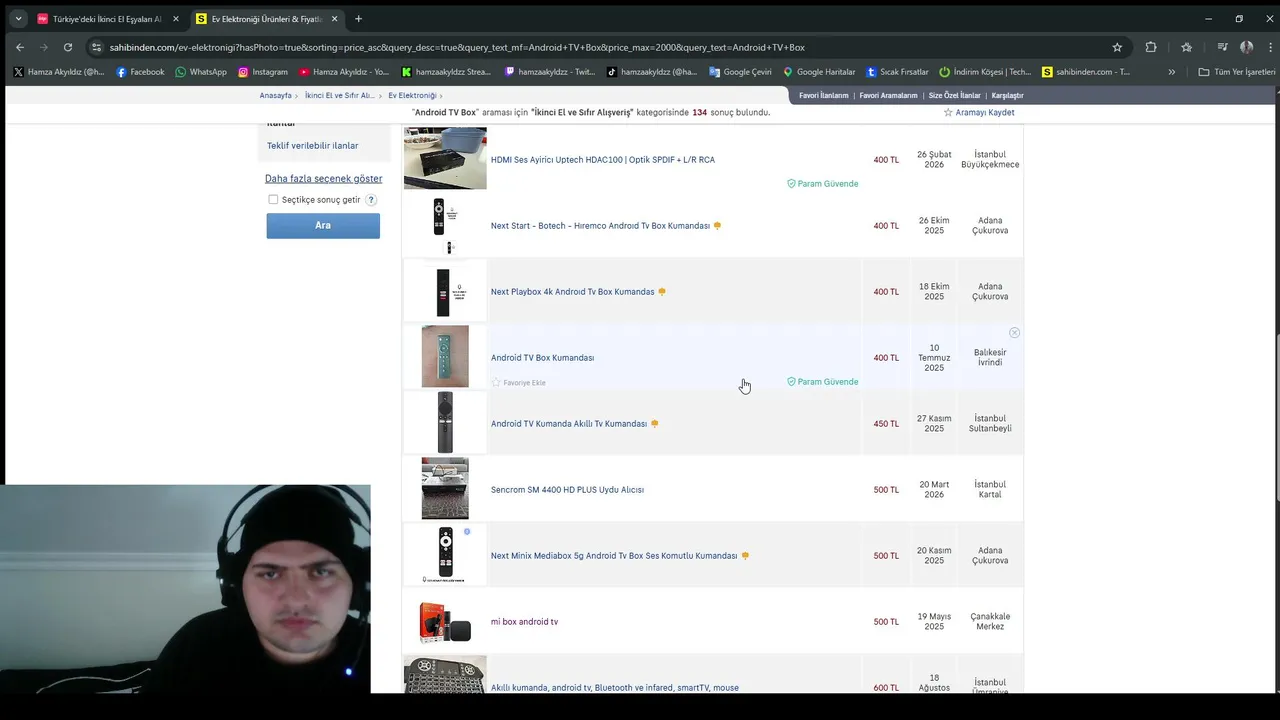Open the Android TV Kumanda Akıllı listing

click(x=569, y=424)
